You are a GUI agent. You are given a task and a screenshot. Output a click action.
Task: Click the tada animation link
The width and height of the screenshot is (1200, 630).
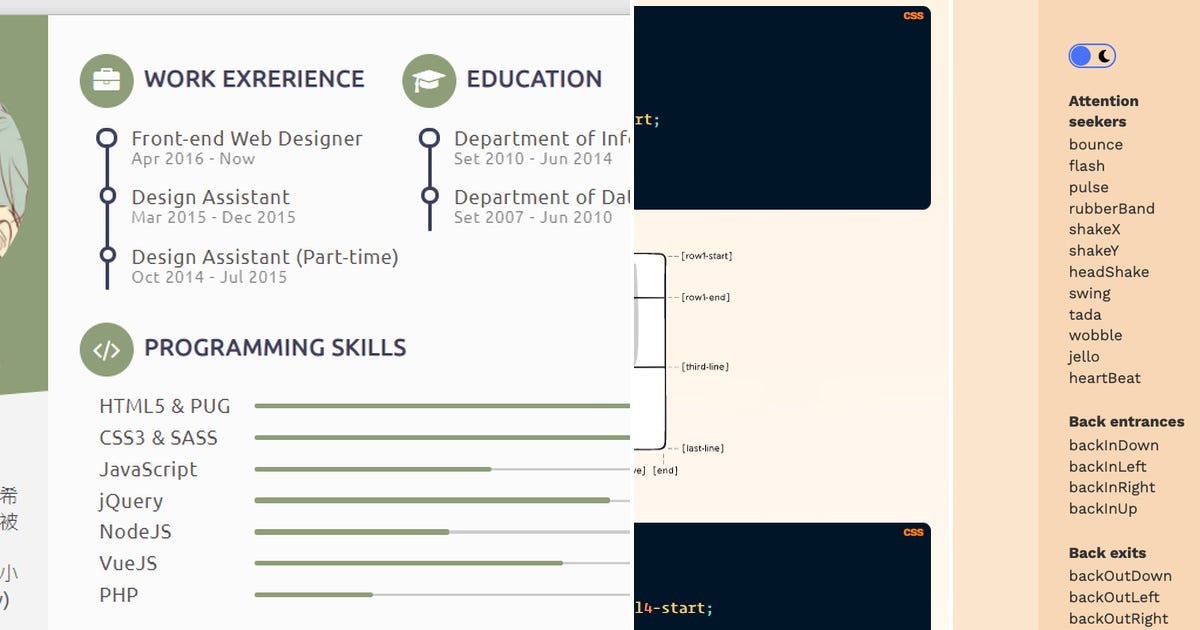1085,314
